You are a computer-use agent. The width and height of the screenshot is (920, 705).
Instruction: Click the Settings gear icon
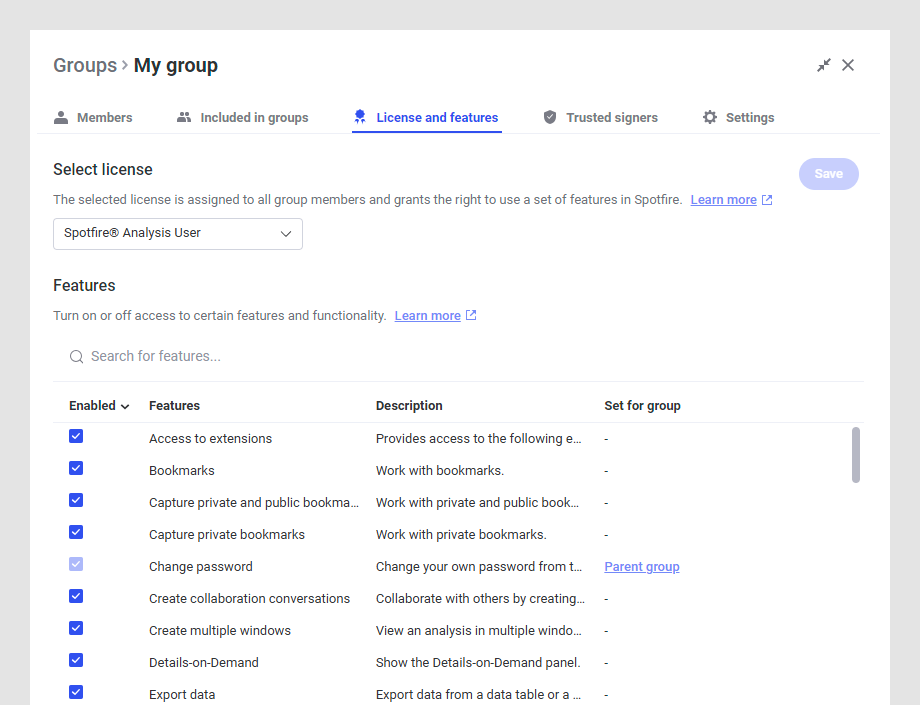(x=710, y=117)
